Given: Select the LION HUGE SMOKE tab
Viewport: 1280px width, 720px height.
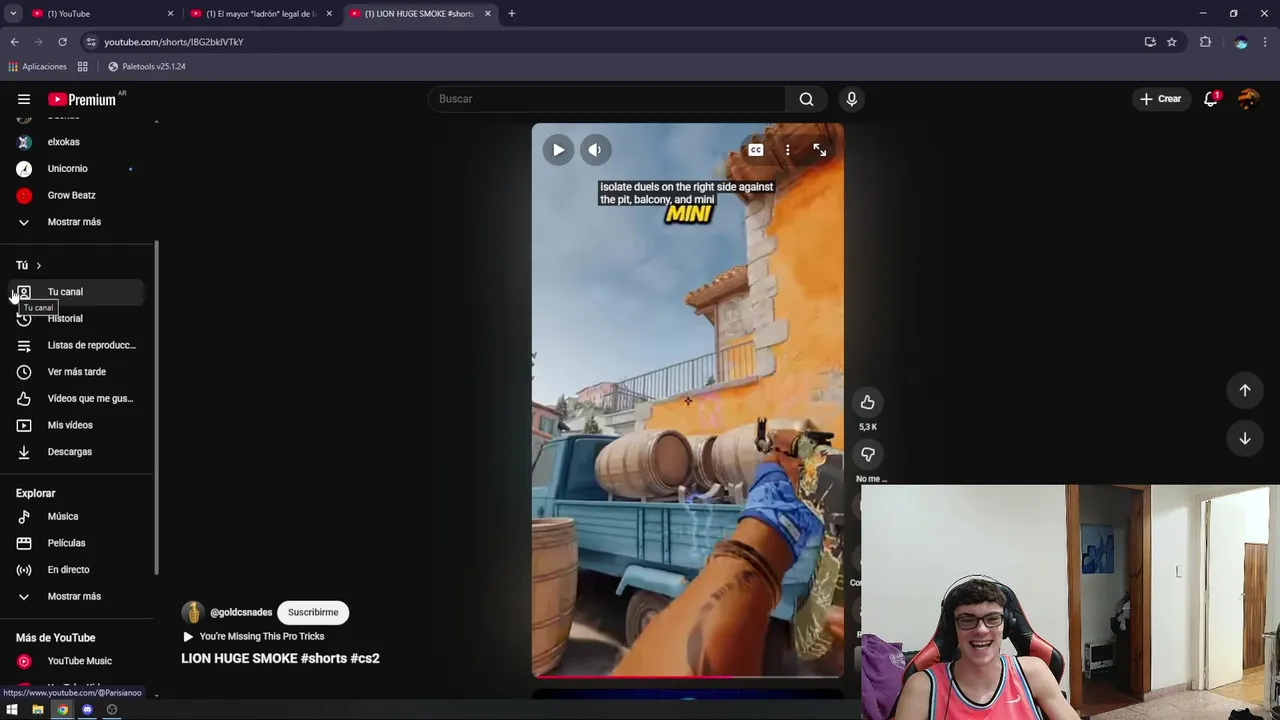Looking at the screenshot, I should tap(419, 14).
